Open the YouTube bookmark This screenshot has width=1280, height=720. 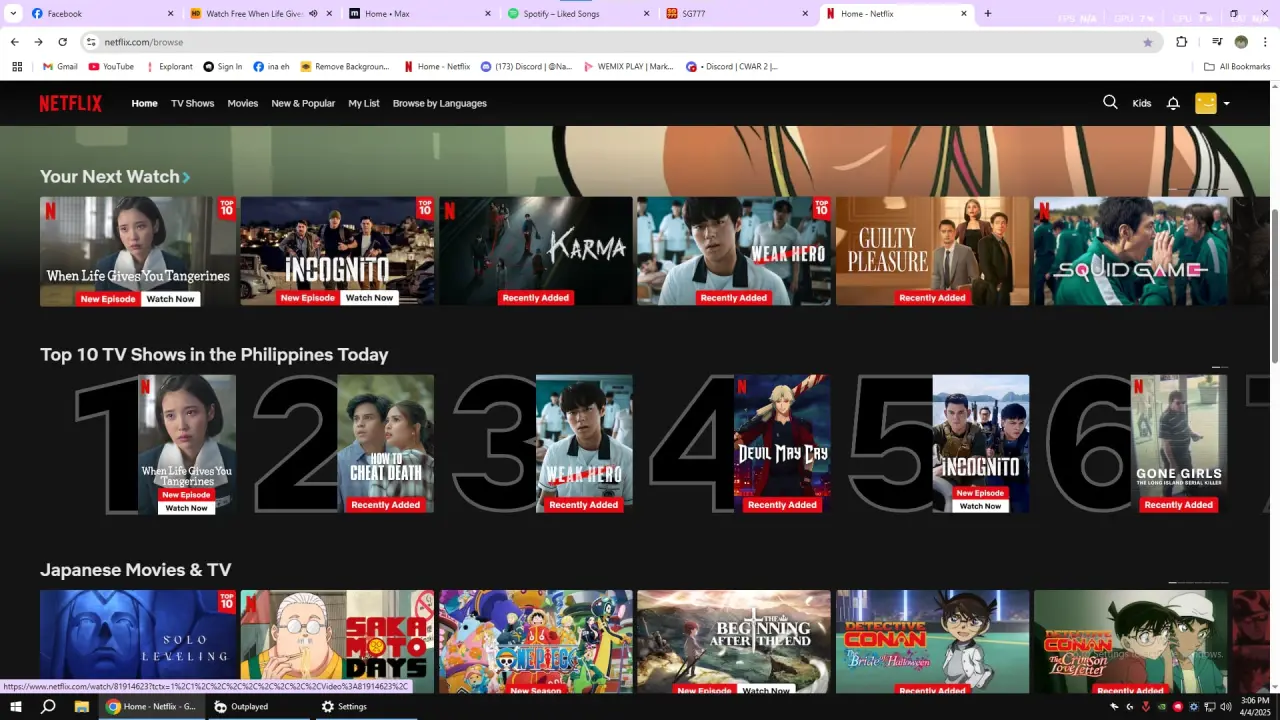point(111,67)
